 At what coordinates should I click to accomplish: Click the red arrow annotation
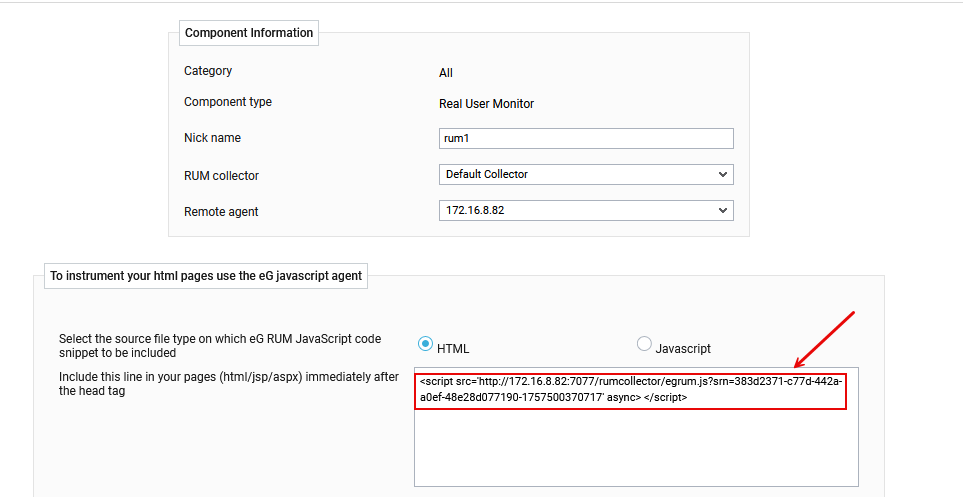[825, 340]
